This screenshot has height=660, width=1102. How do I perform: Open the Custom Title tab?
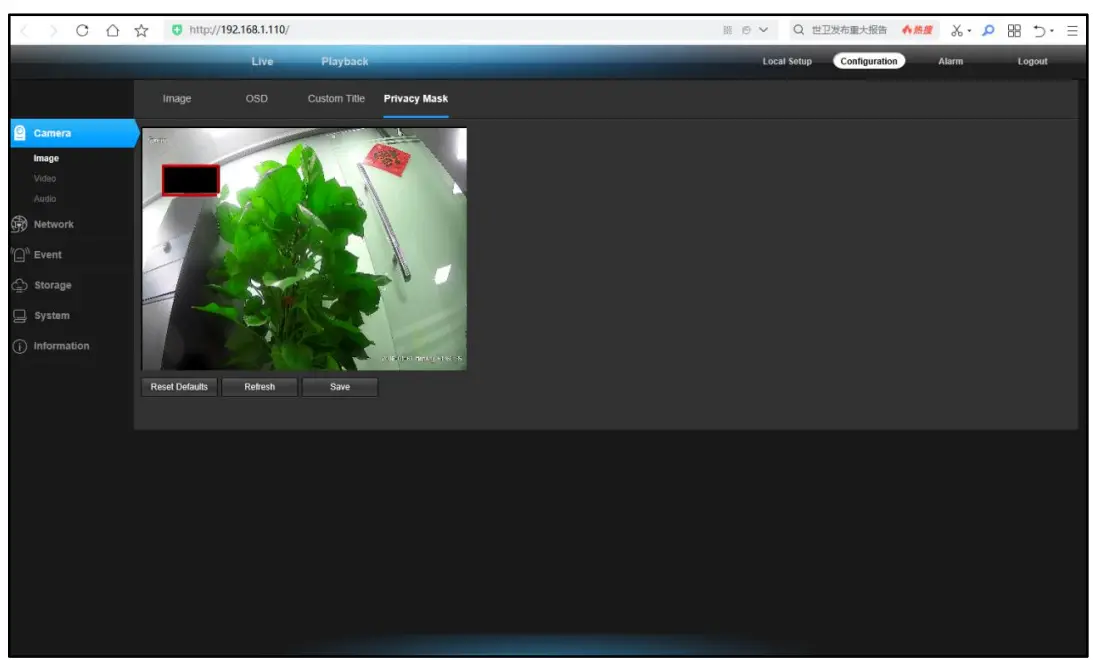[336, 98]
